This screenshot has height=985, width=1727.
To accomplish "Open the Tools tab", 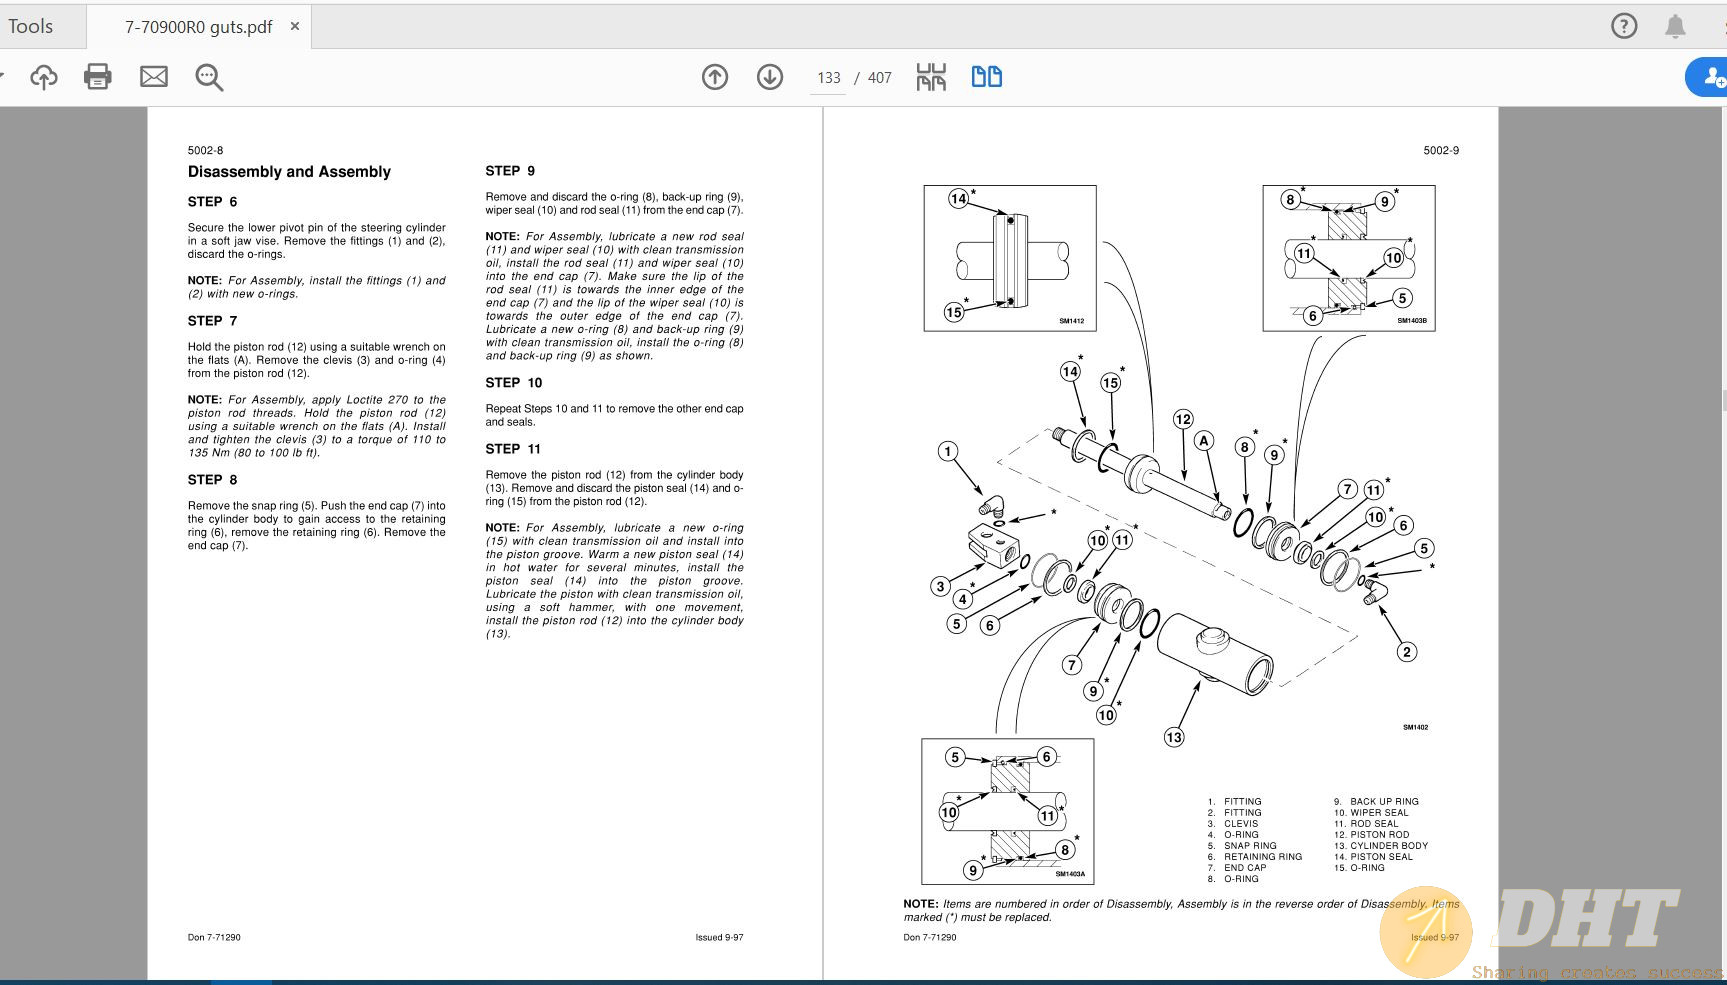I will (x=31, y=27).
